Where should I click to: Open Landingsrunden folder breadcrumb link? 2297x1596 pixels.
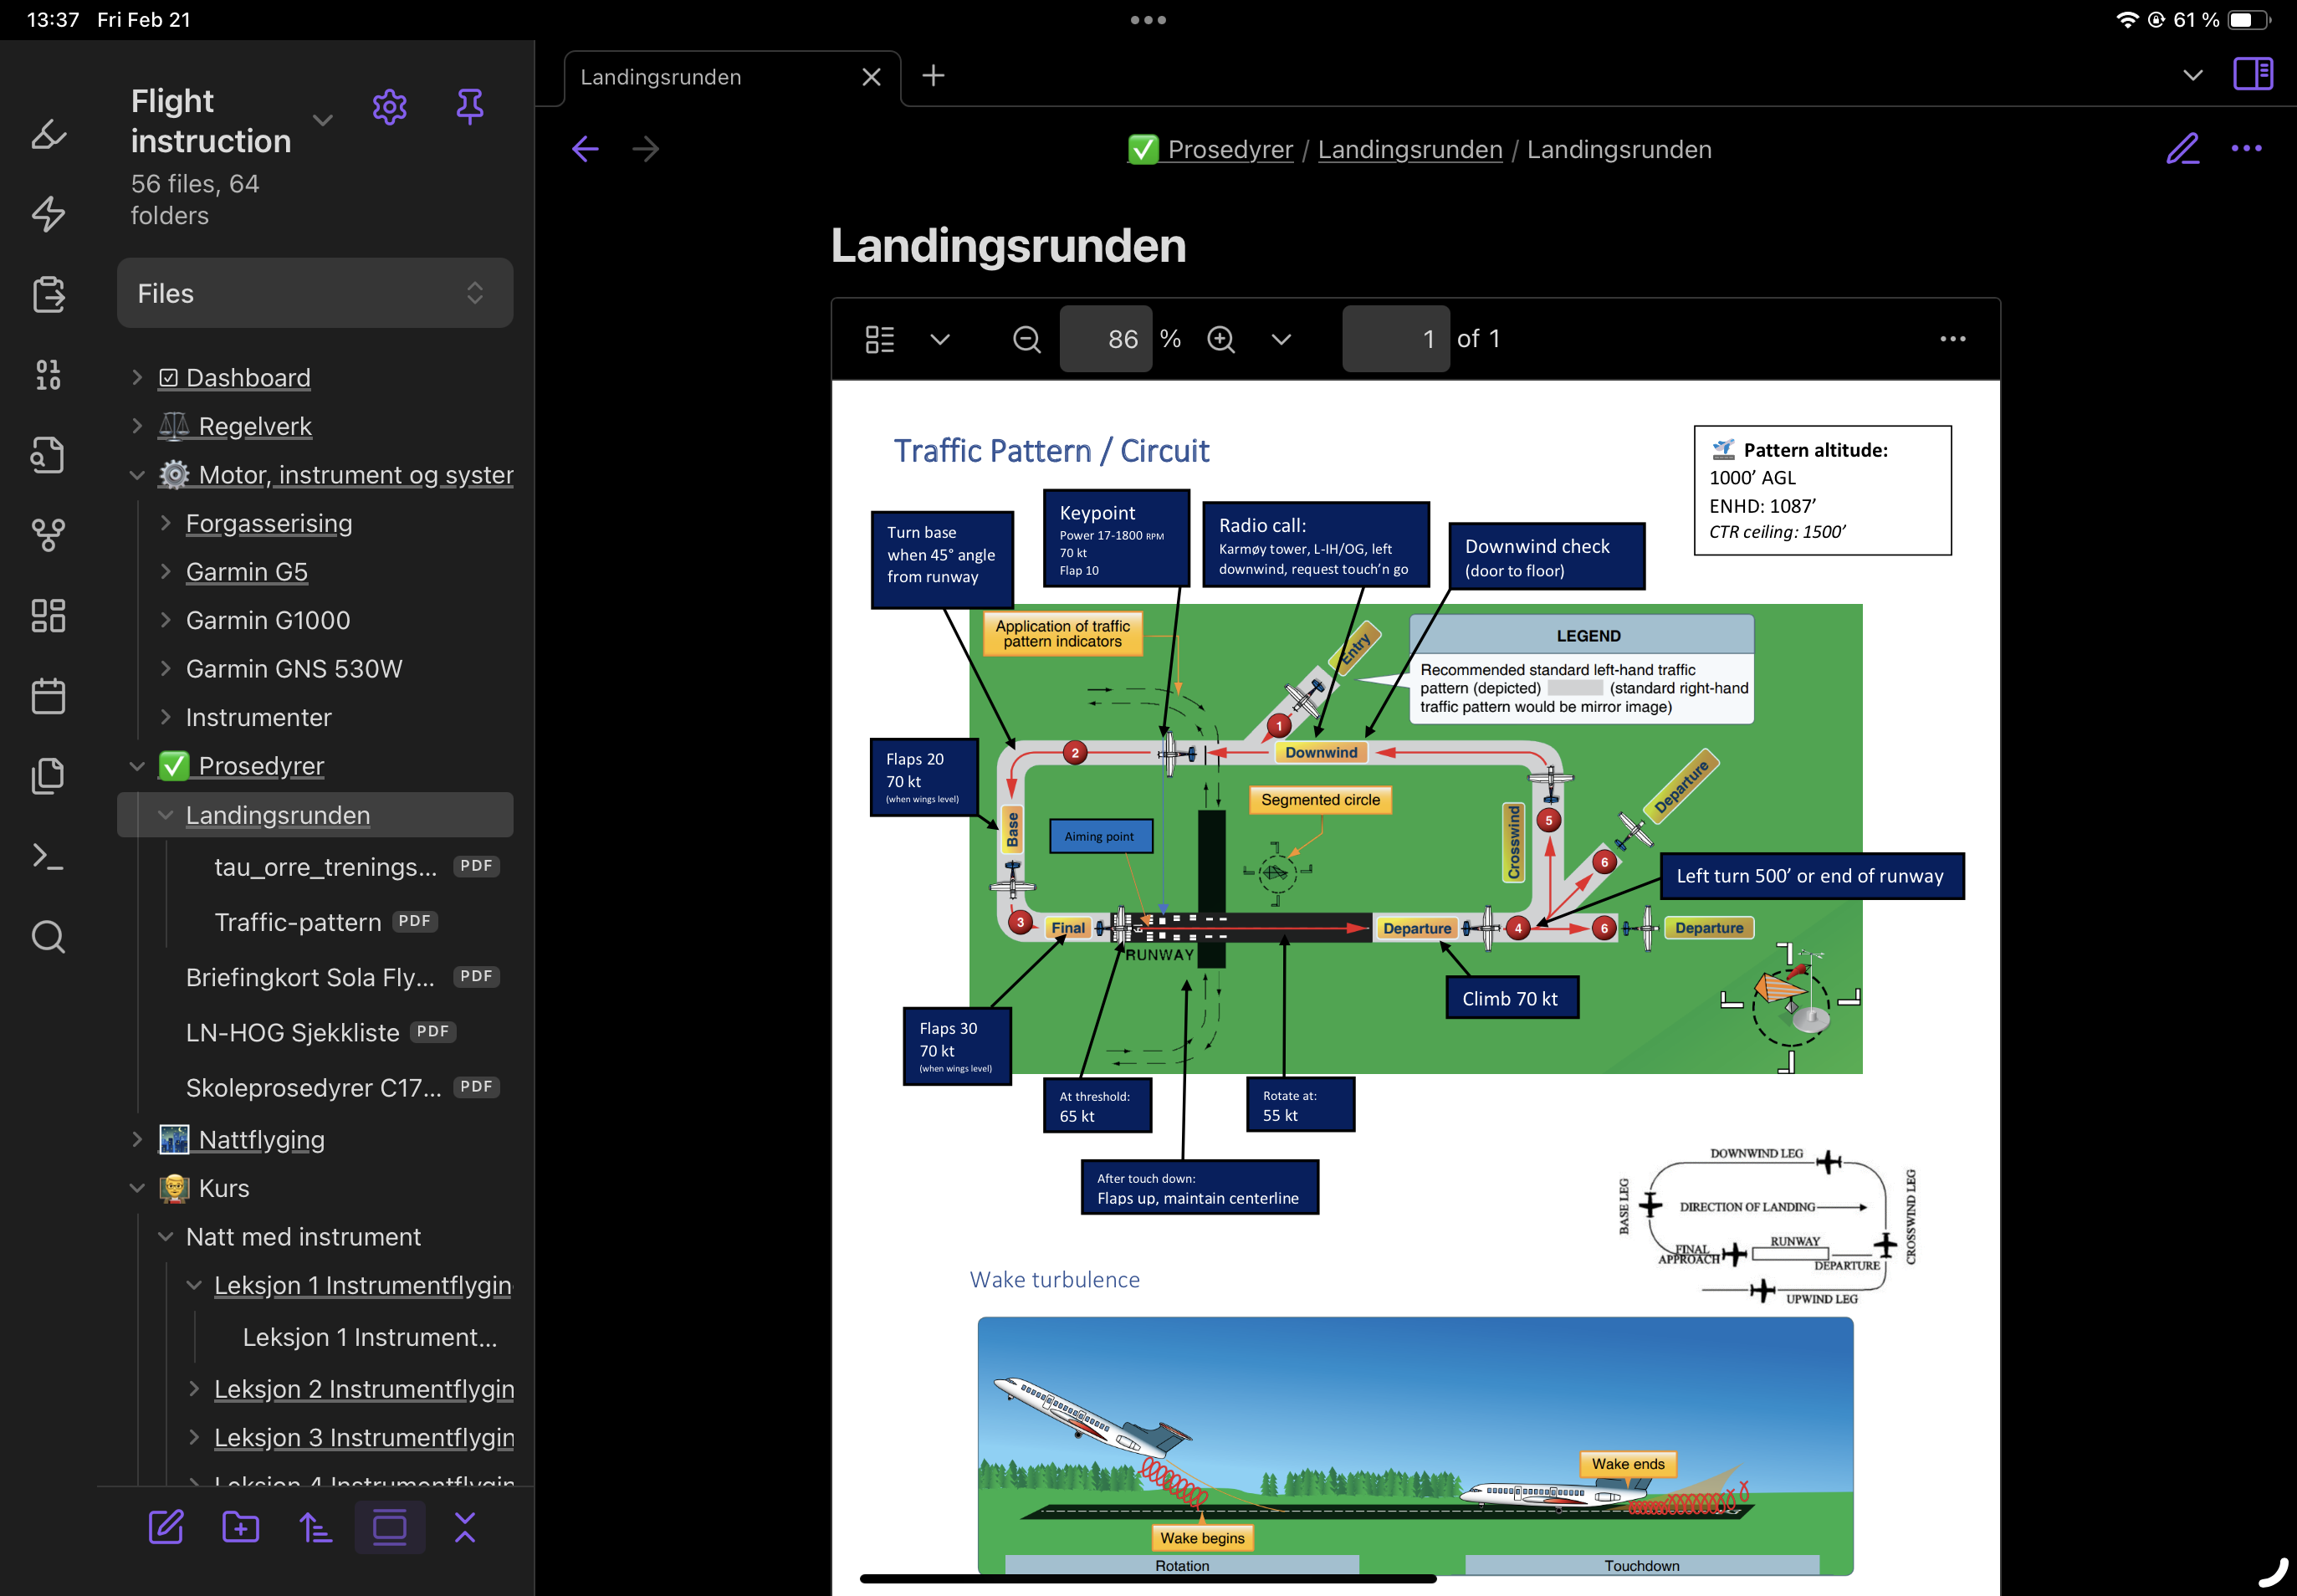pyautogui.click(x=1410, y=149)
